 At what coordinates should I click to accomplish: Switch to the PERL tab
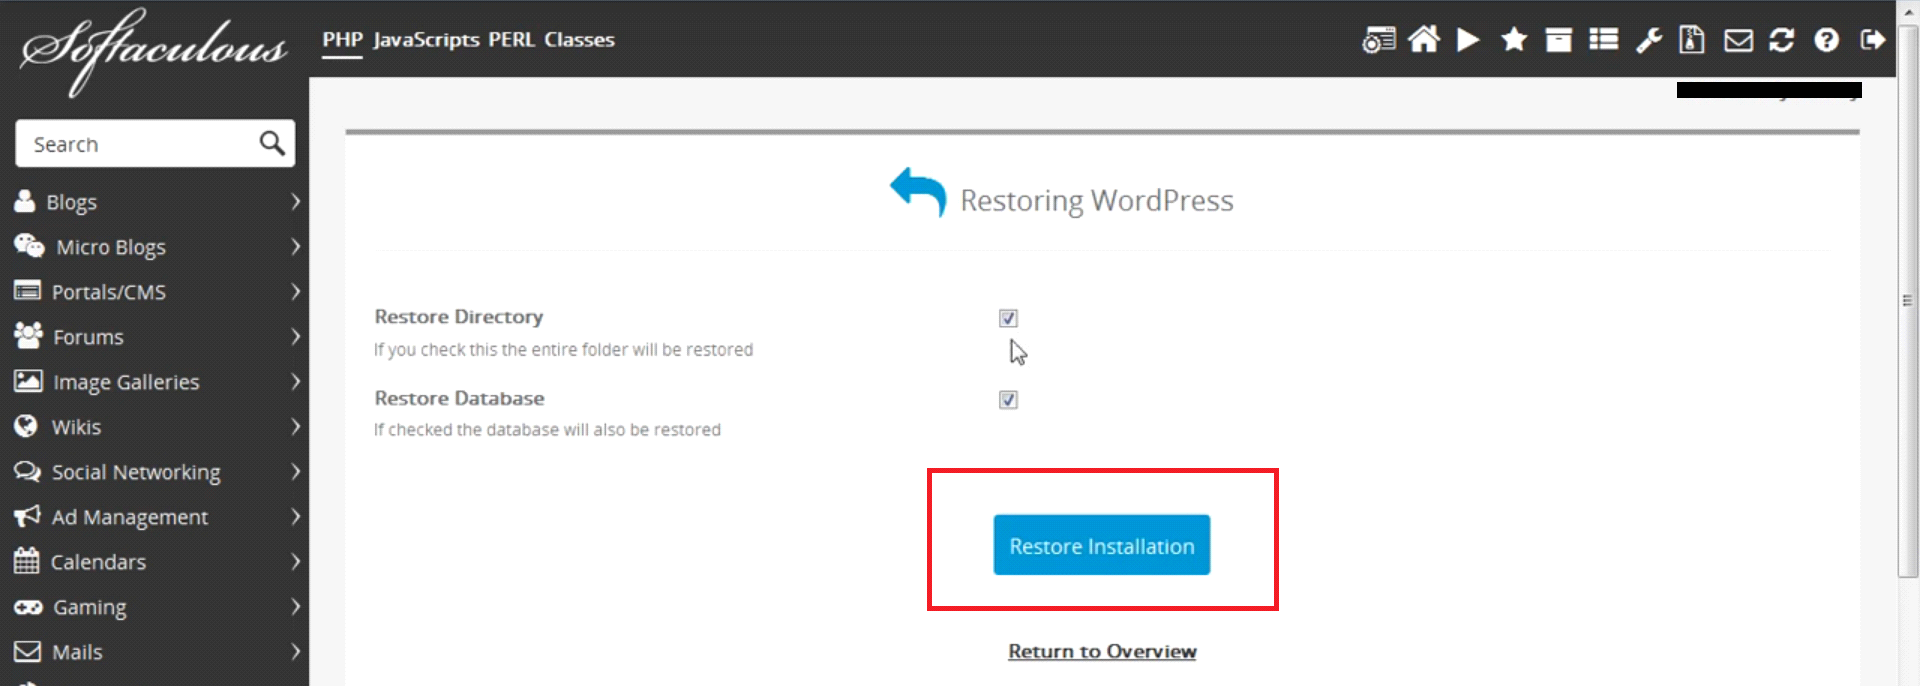[x=511, y=40]
